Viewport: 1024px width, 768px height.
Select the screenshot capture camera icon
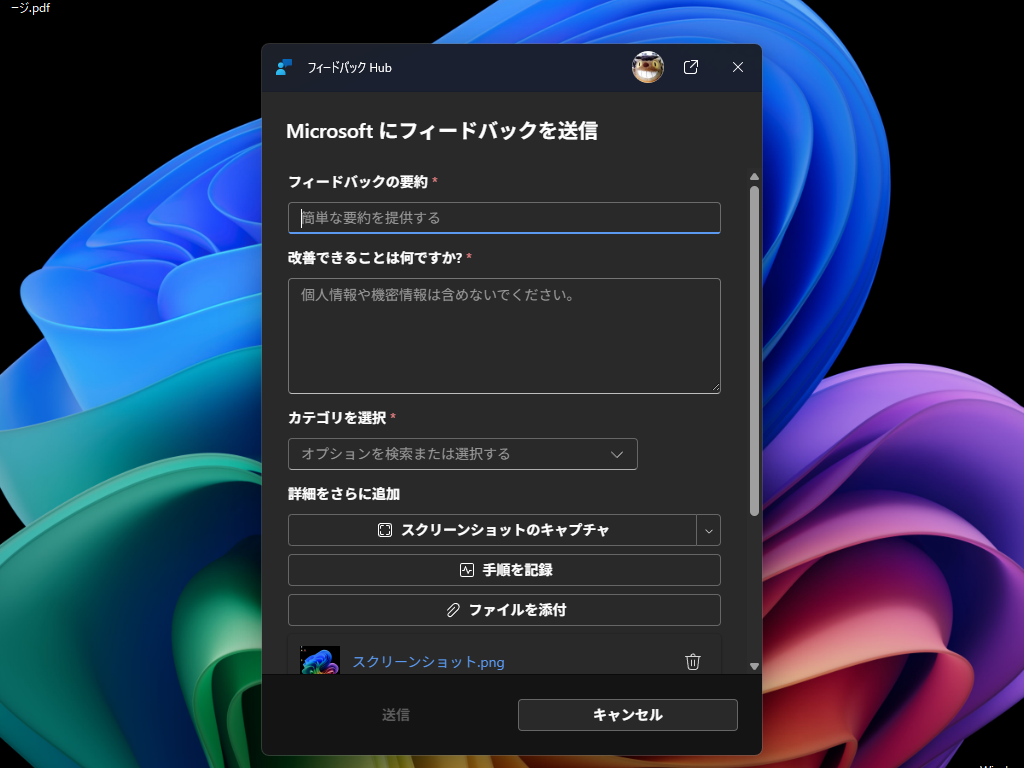[385, 530]
